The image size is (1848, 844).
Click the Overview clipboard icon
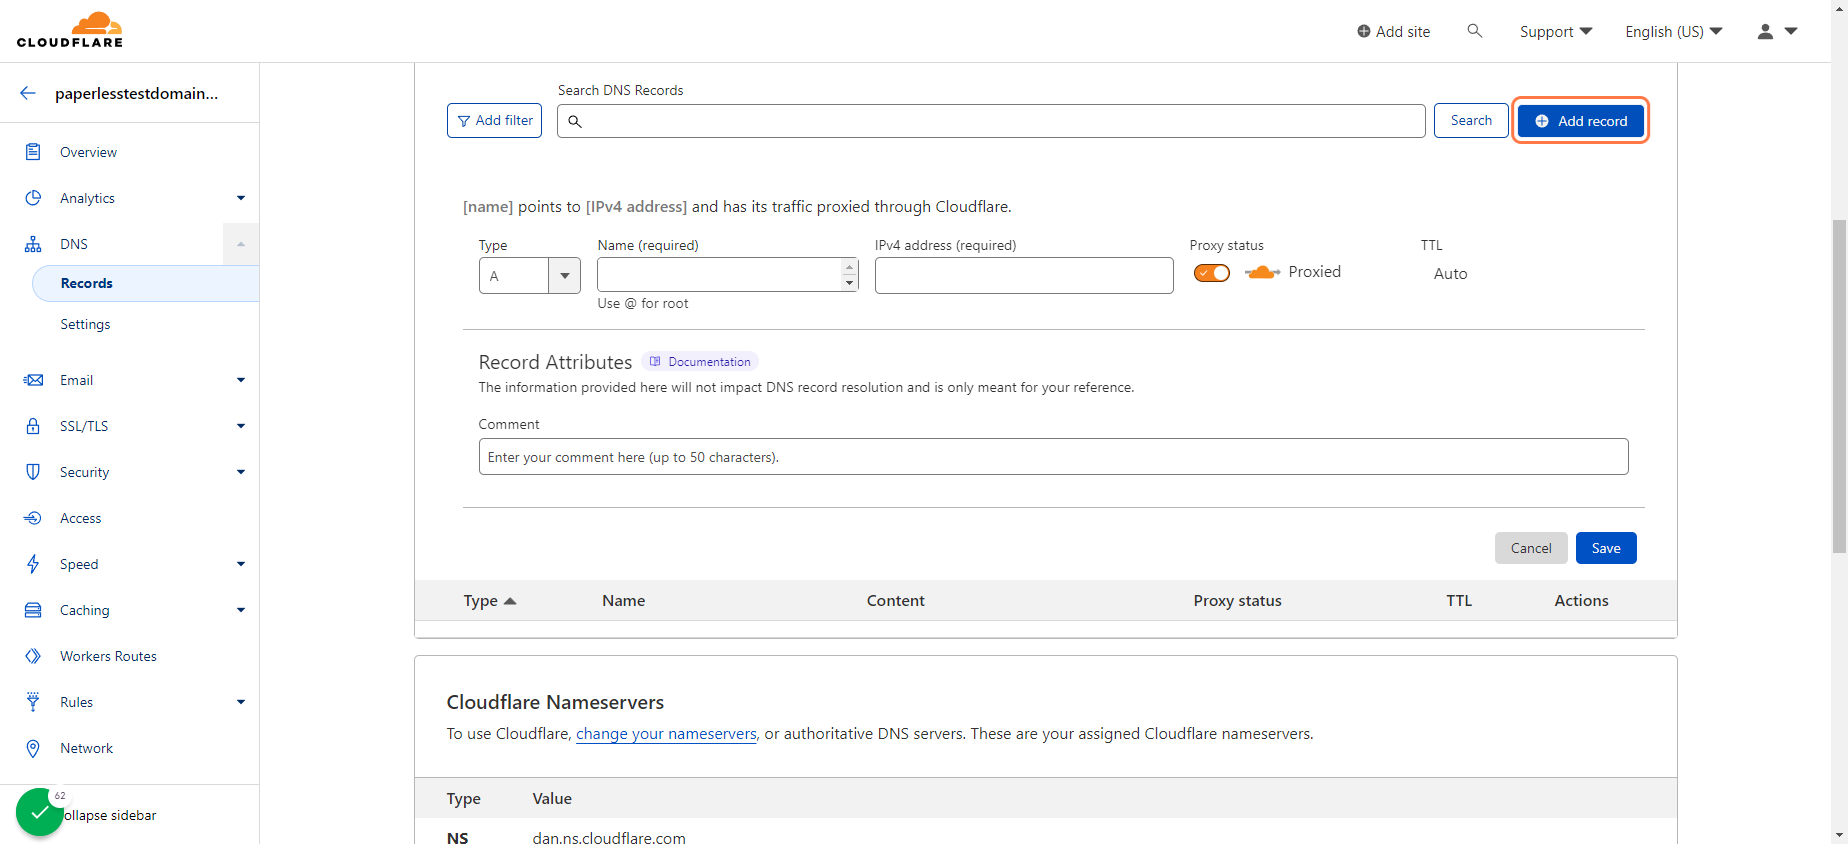33,152
